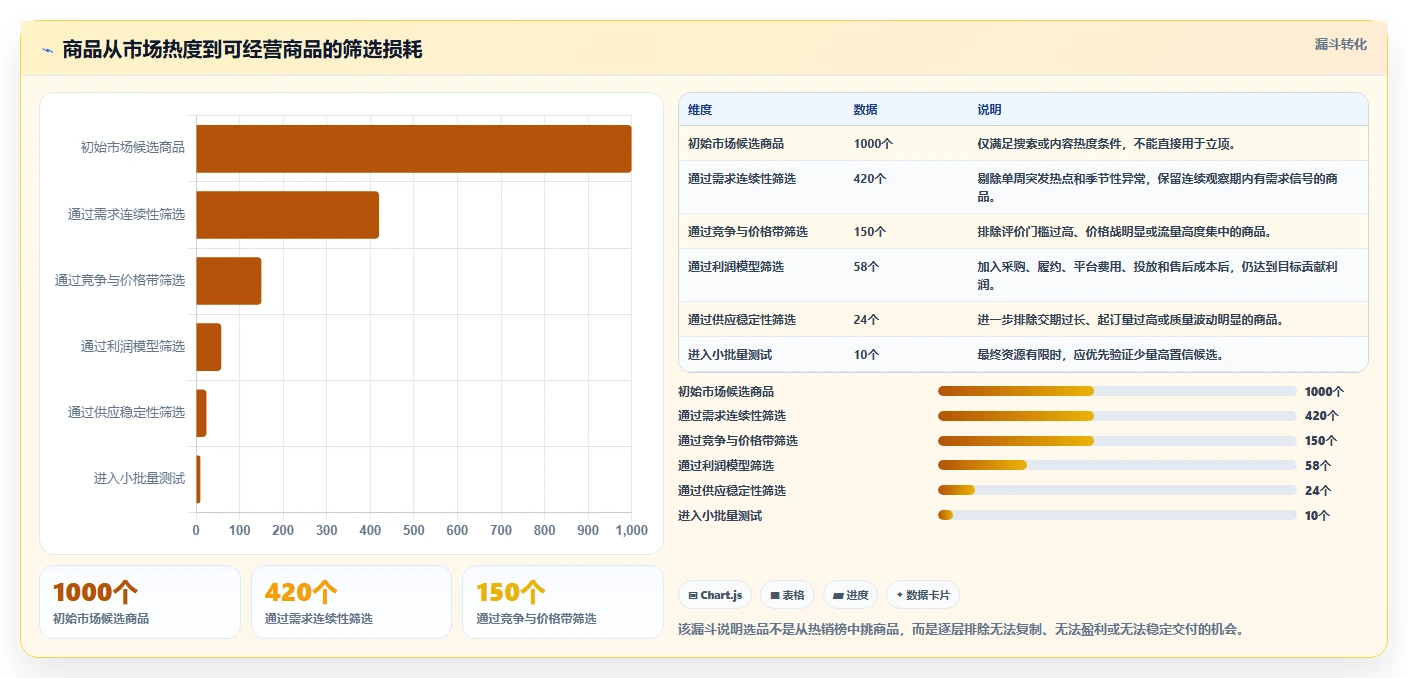1408x678 pixels.
Task: Click the funnel icon beside the page title
Action: [48, 50]
